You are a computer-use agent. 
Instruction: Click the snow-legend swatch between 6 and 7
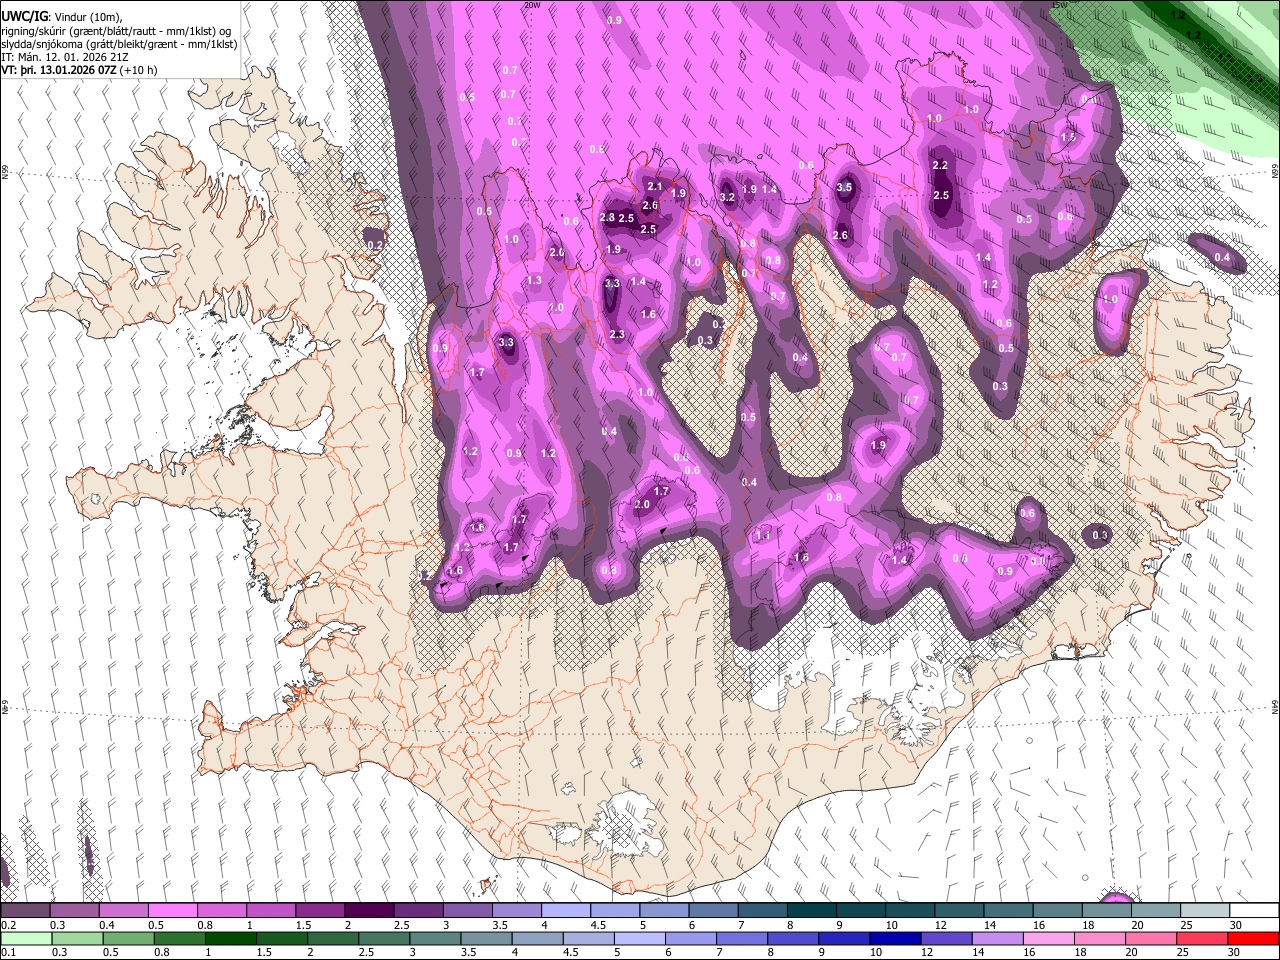pos(713,911)
